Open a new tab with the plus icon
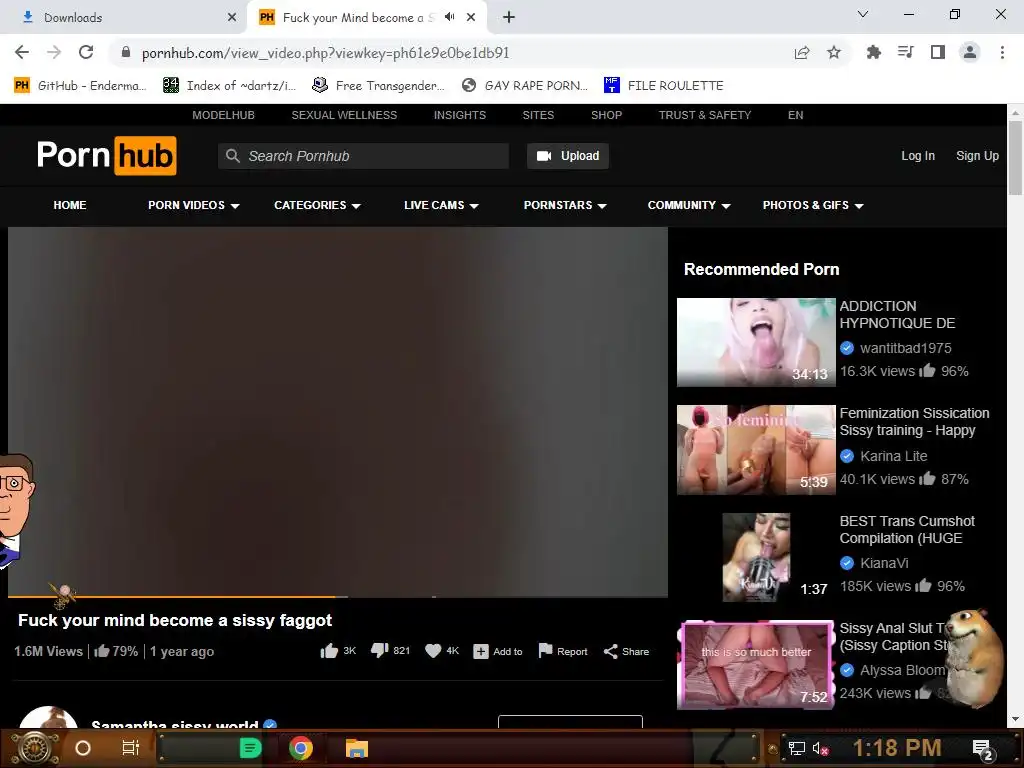The width and height of the screenshot is (1024, 768). point(509,18)
